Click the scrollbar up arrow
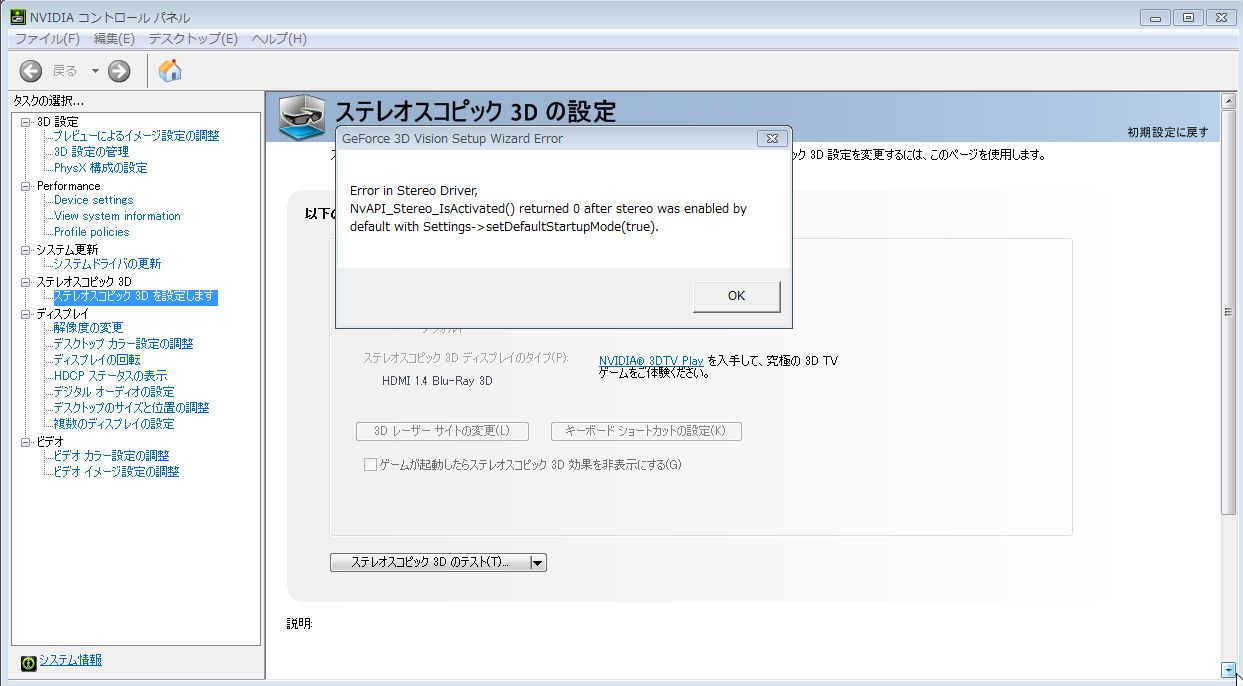This screenshot has width=1243, height=686. (x=1229, y=101)
